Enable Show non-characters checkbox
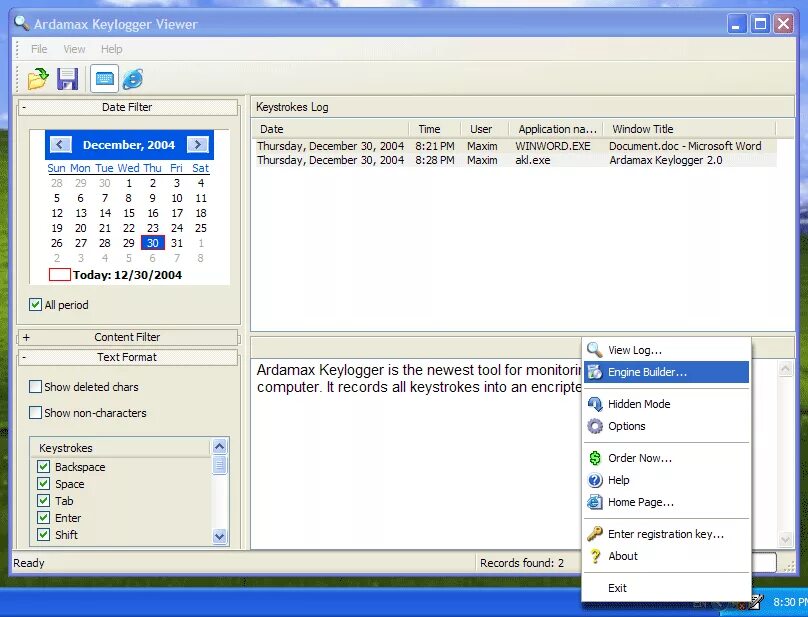The width and height of the screenshot is (808, 617). pyautogui.click(x=35, y=412)
